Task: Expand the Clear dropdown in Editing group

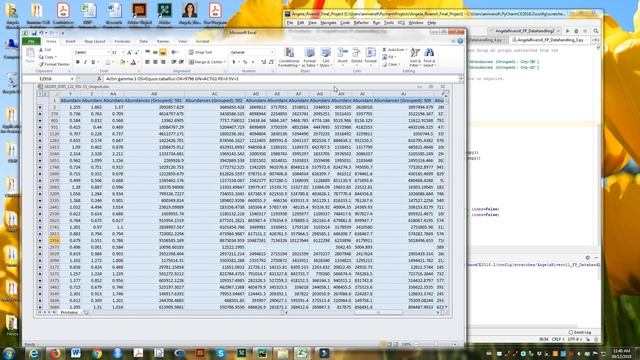Action: (x=399, y=64)
